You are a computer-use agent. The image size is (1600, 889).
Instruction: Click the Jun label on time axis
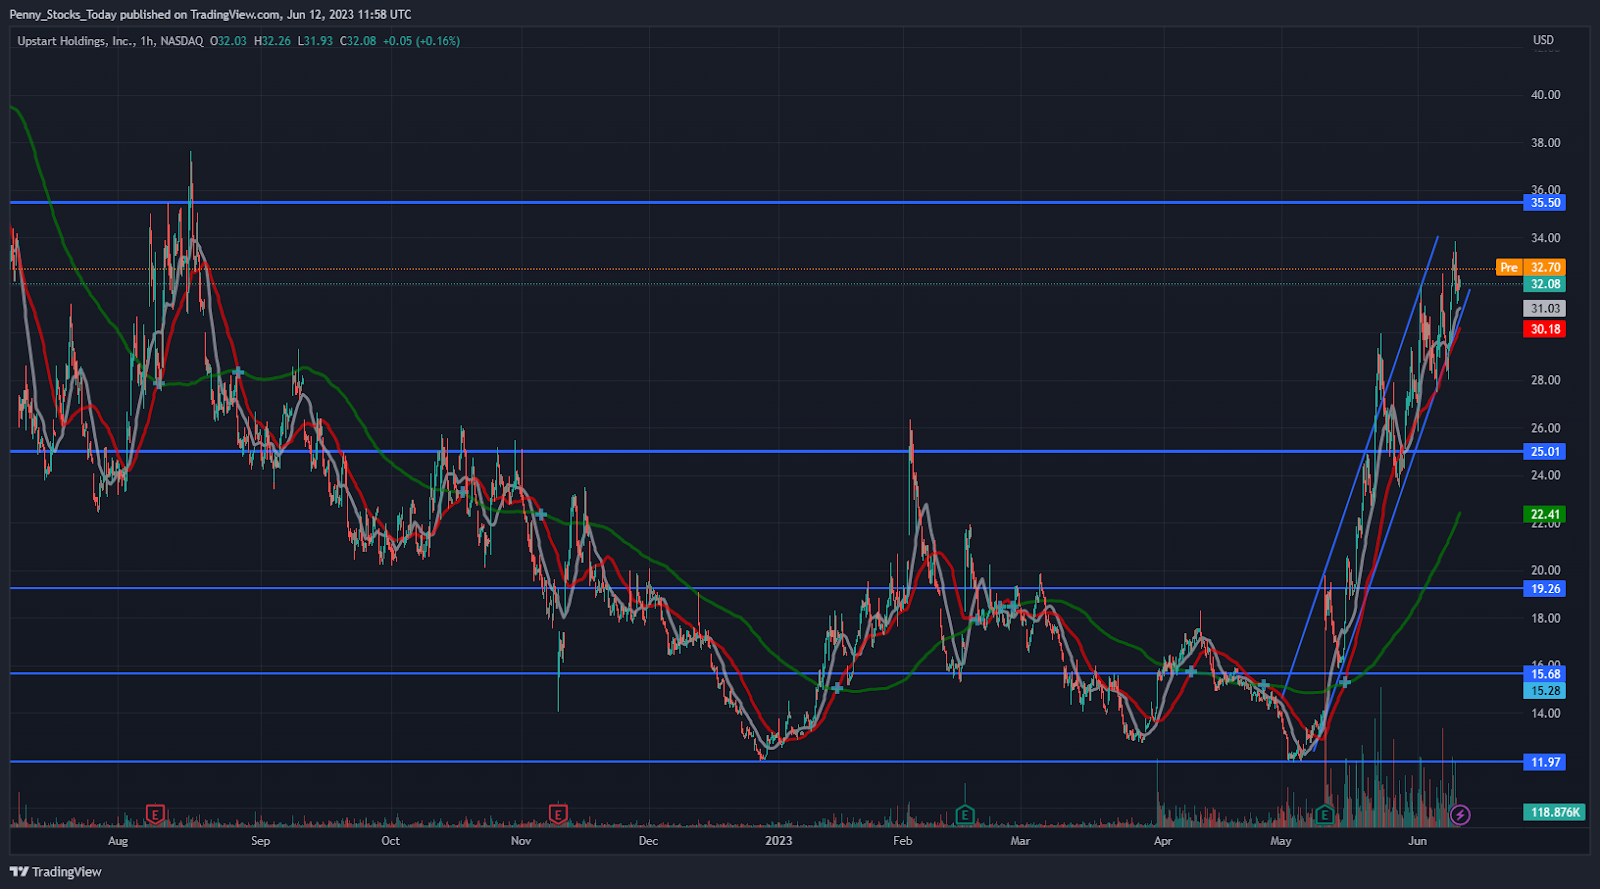[x=1417, y=841]
